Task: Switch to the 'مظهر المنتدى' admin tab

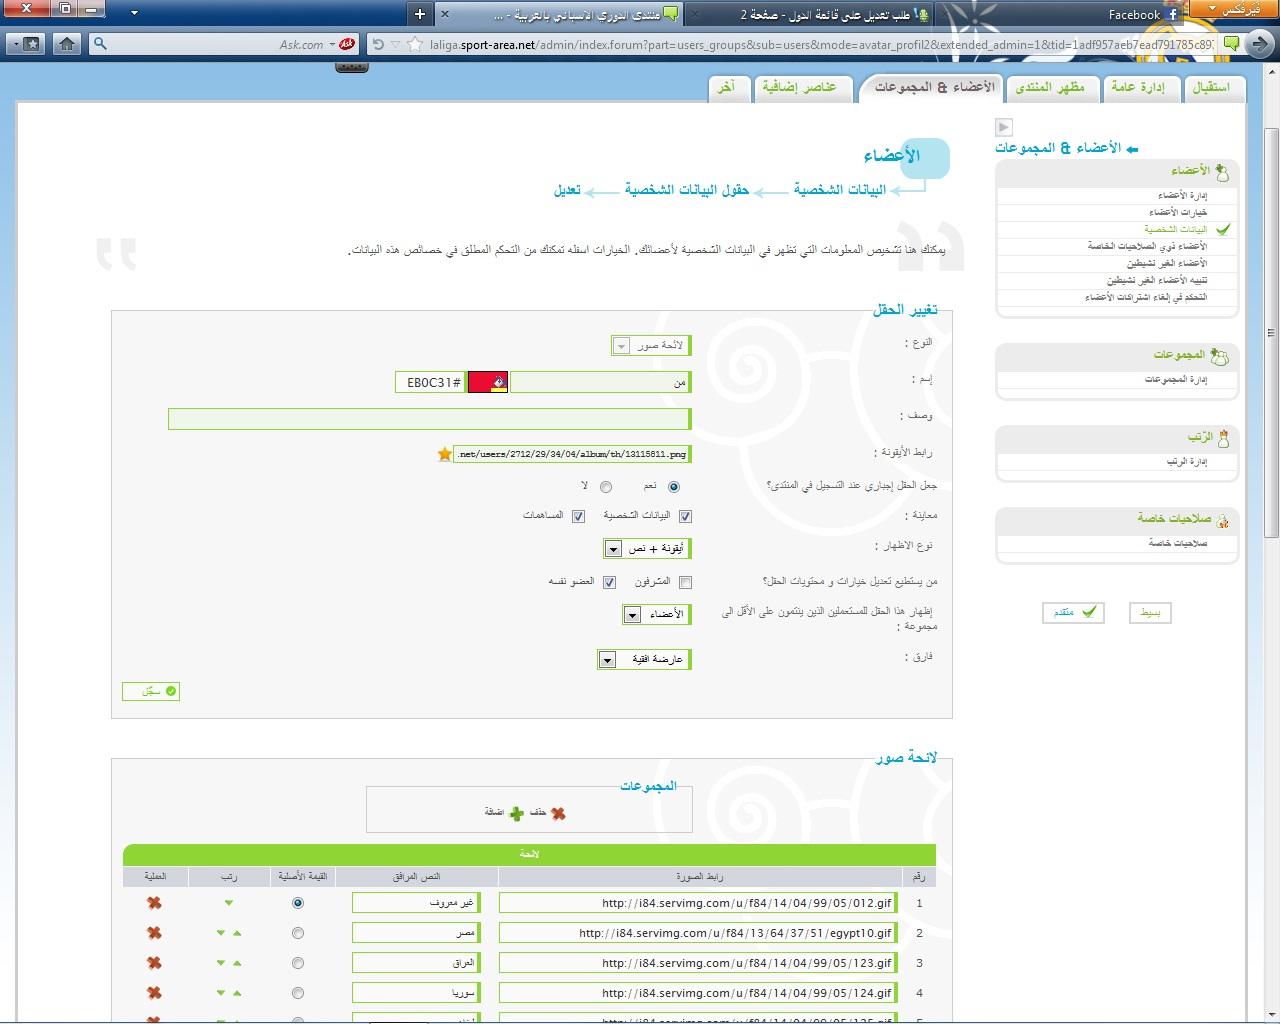Action: (1051, 88)
